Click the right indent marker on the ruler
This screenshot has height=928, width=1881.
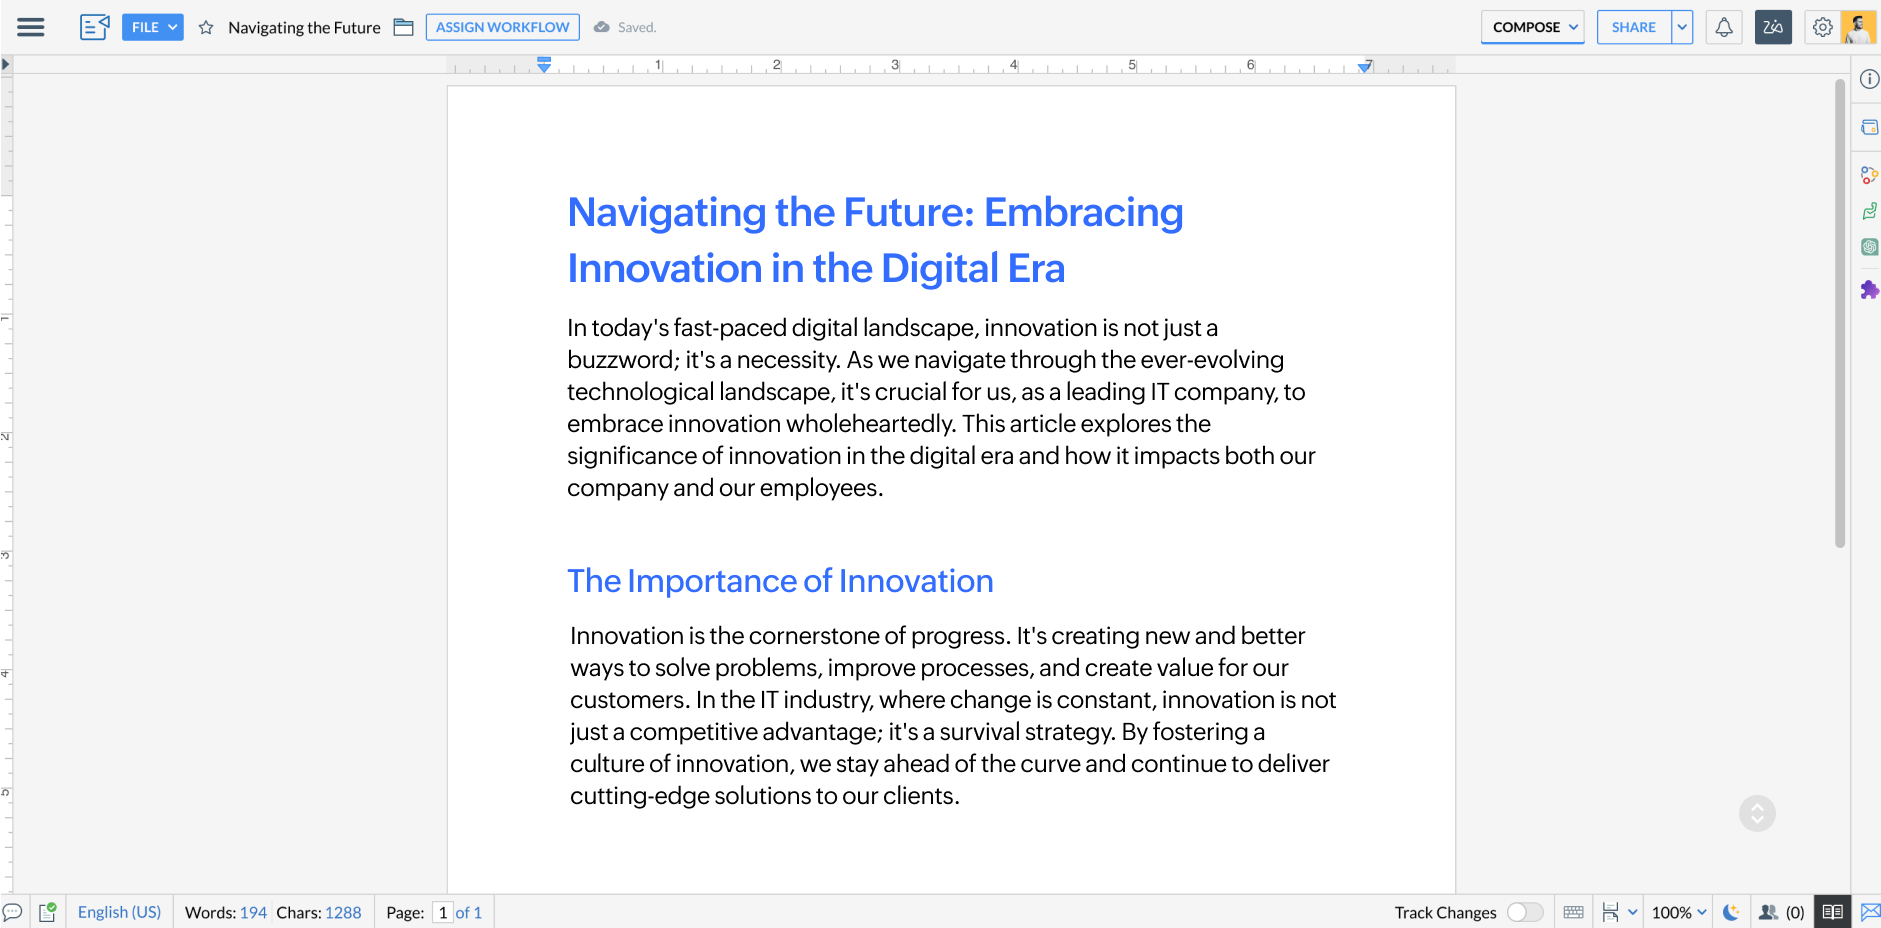(x=1365, y=66)
